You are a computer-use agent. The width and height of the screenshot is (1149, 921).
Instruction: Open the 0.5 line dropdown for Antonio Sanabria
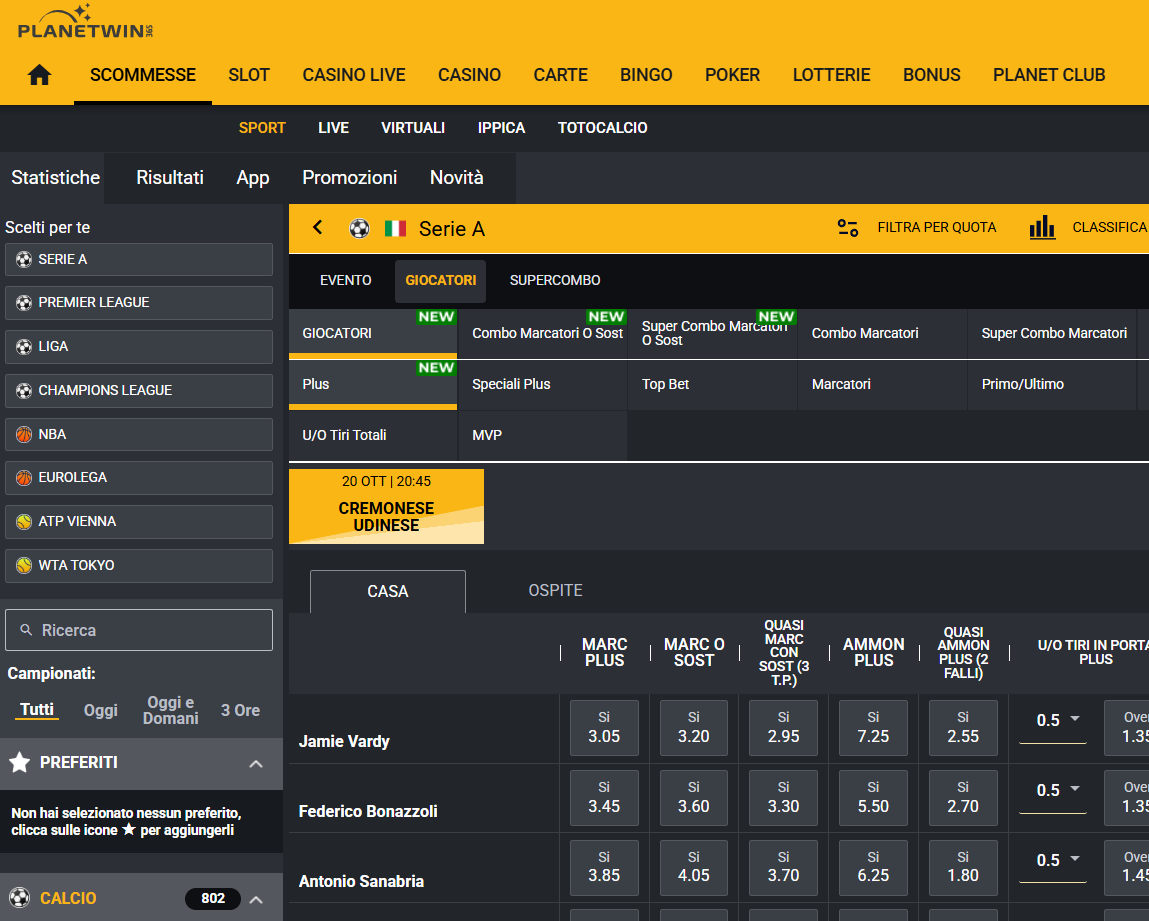click(1053, 859)
